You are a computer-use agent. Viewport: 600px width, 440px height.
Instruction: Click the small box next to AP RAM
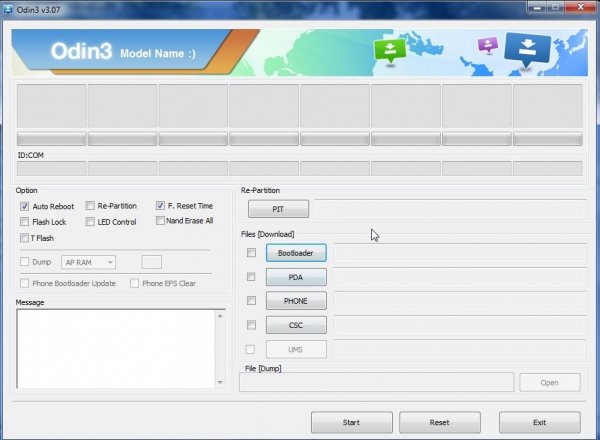[x=152, y=262]
